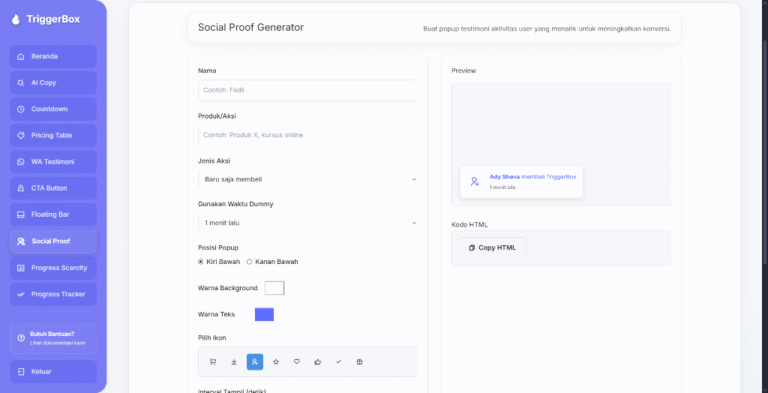Select the checkmark icon

(x=338, y=362)
